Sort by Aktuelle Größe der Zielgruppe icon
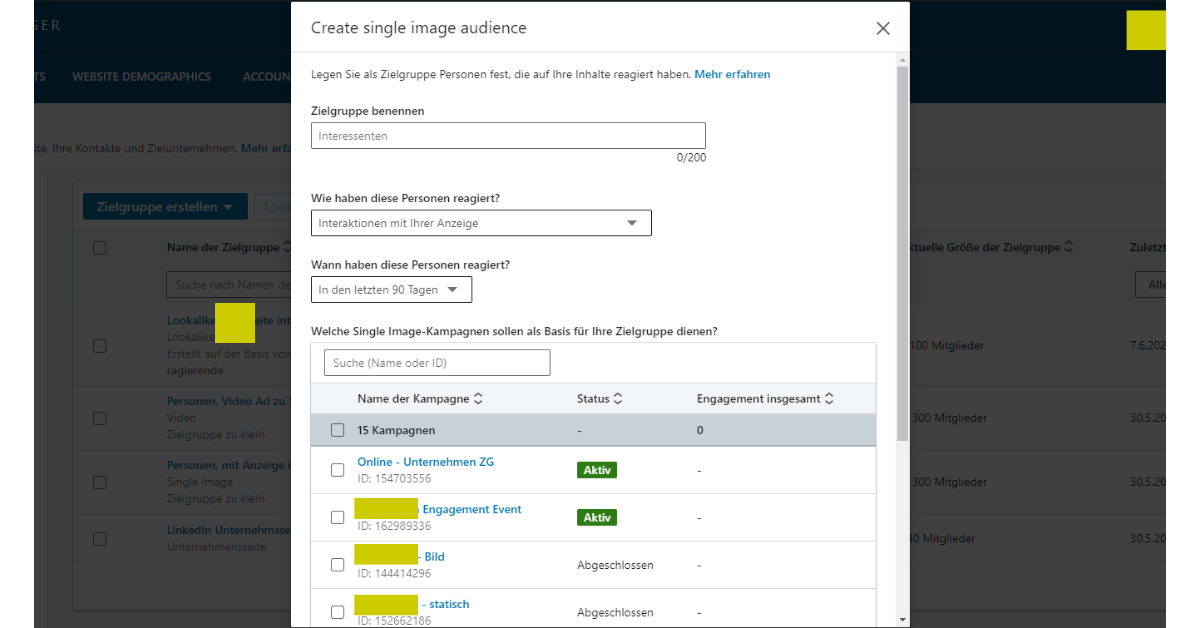The height and width of the screenshot is (628, 1200). [1069, 247]
